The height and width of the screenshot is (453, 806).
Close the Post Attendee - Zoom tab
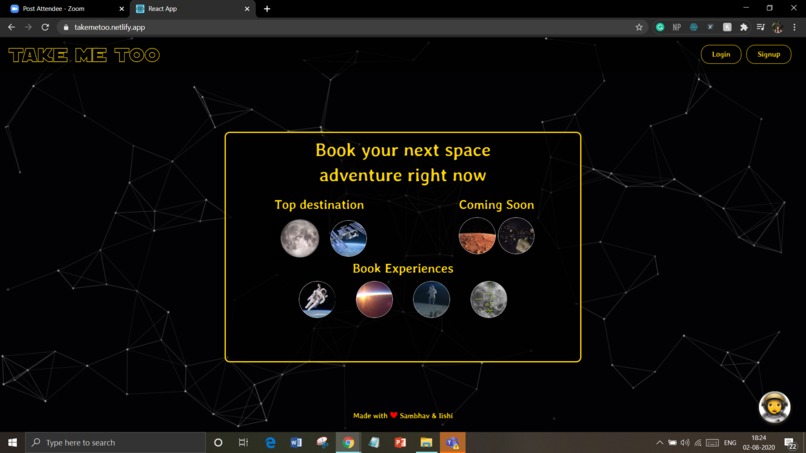coord(122,9)
